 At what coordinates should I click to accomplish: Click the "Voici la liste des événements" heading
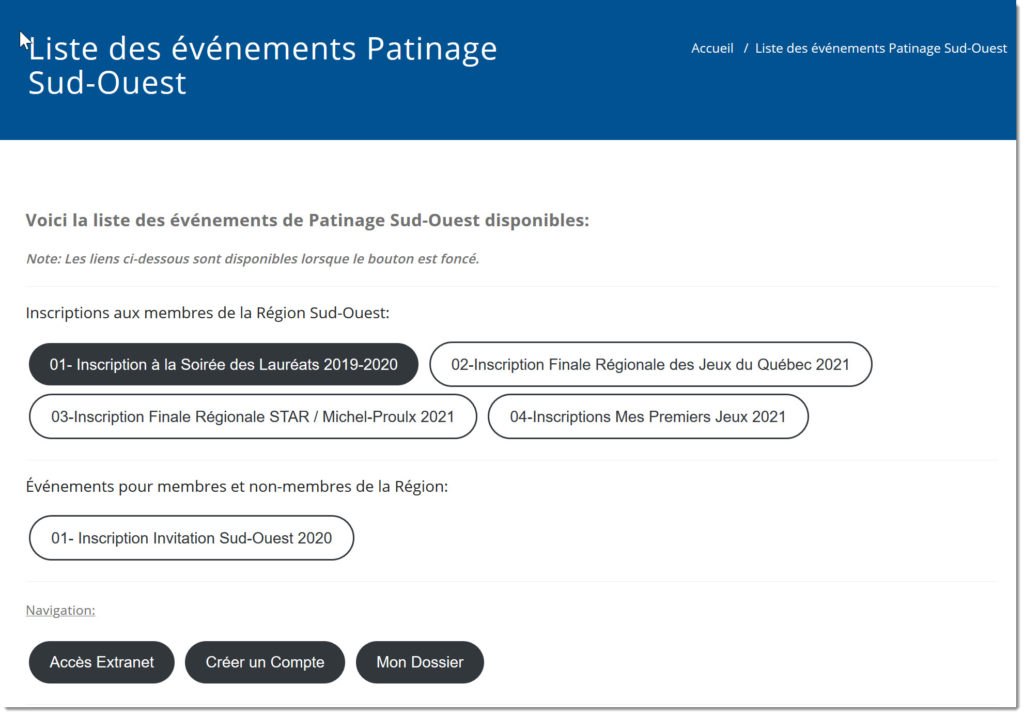point(307,220)
